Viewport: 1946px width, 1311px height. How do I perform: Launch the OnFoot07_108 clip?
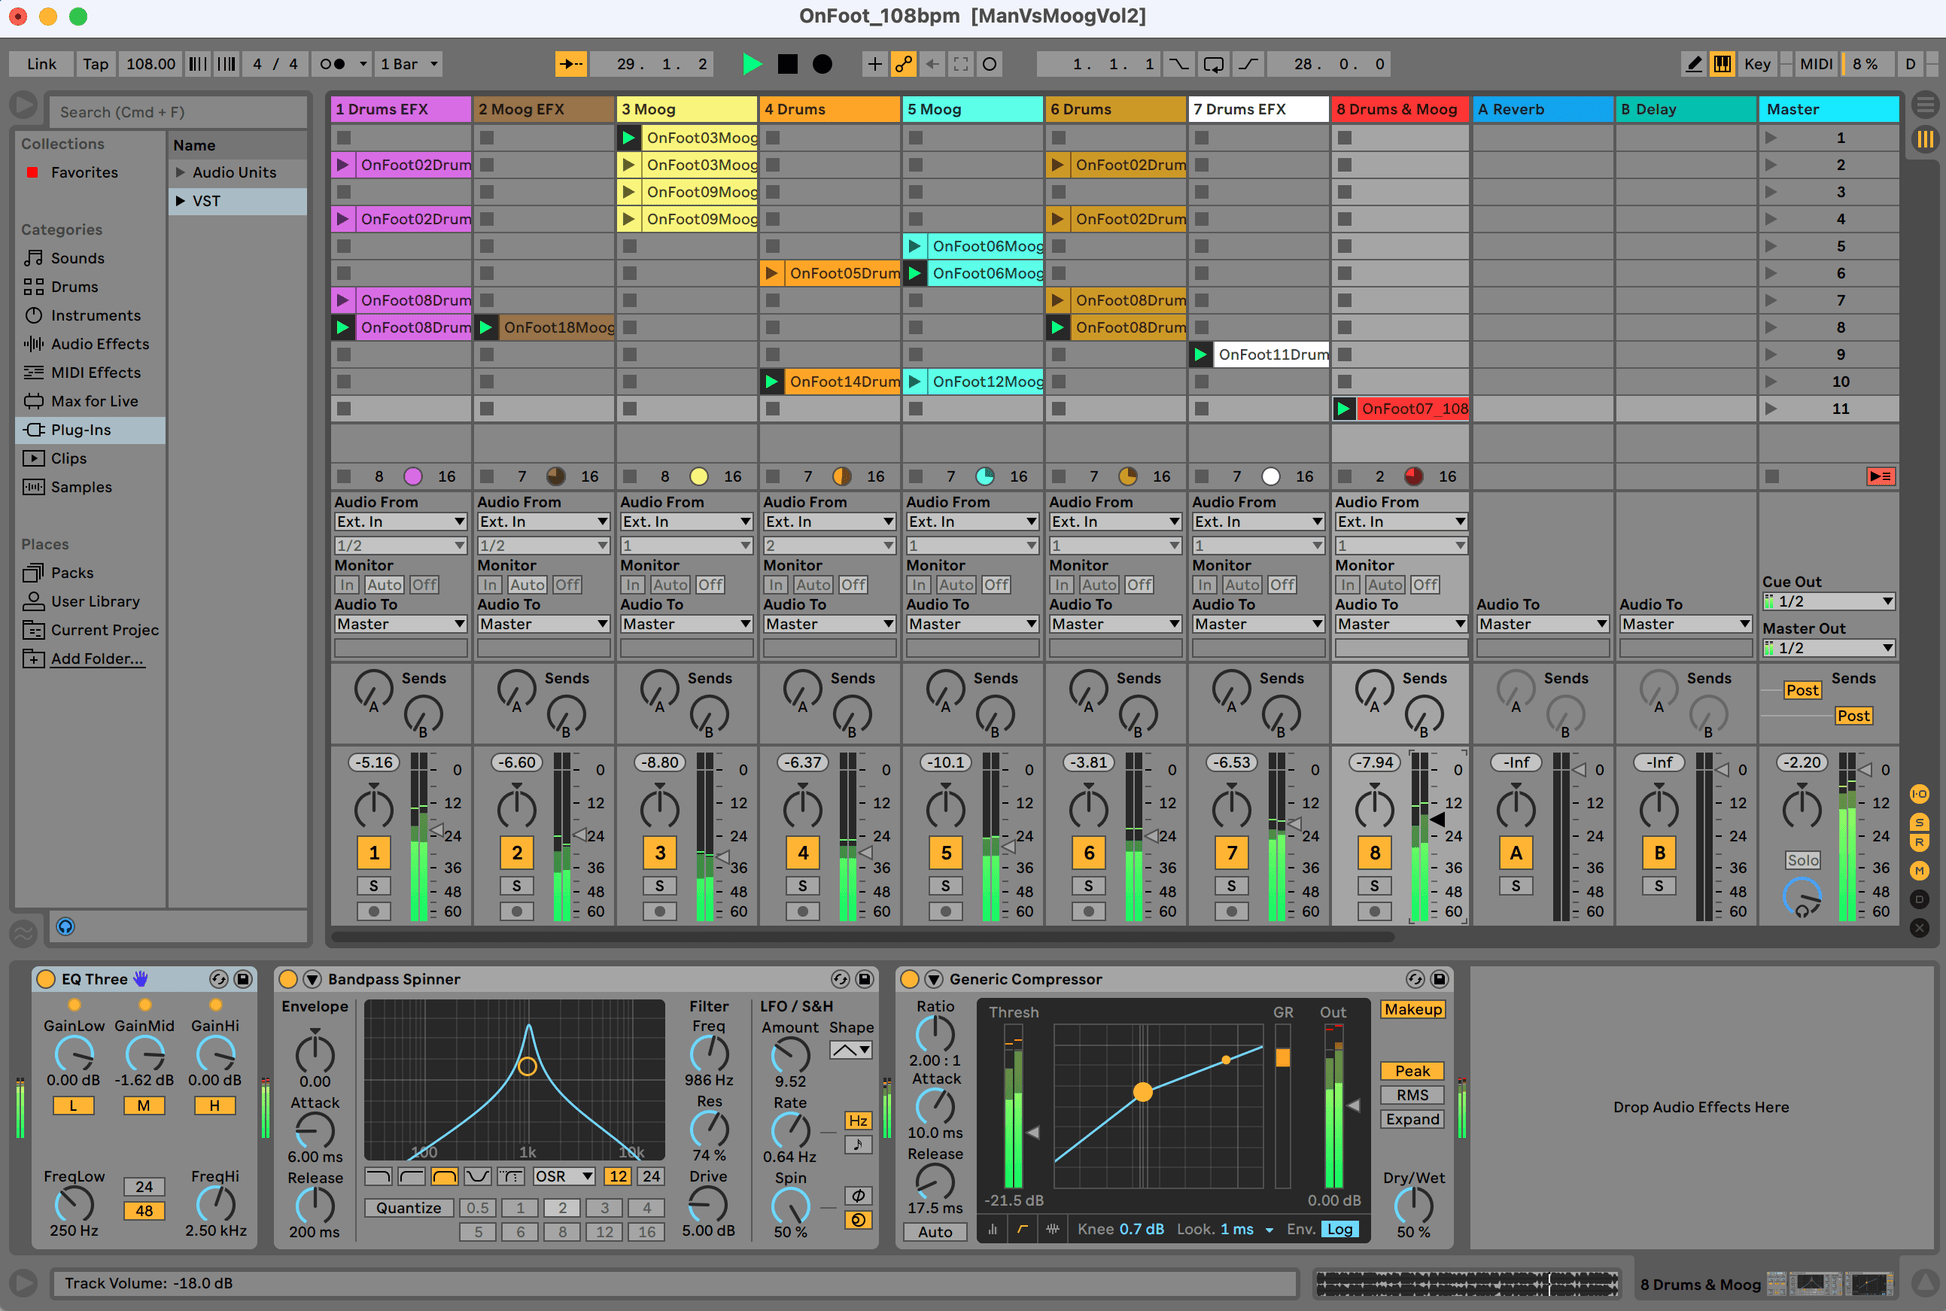coord(1344,409)
